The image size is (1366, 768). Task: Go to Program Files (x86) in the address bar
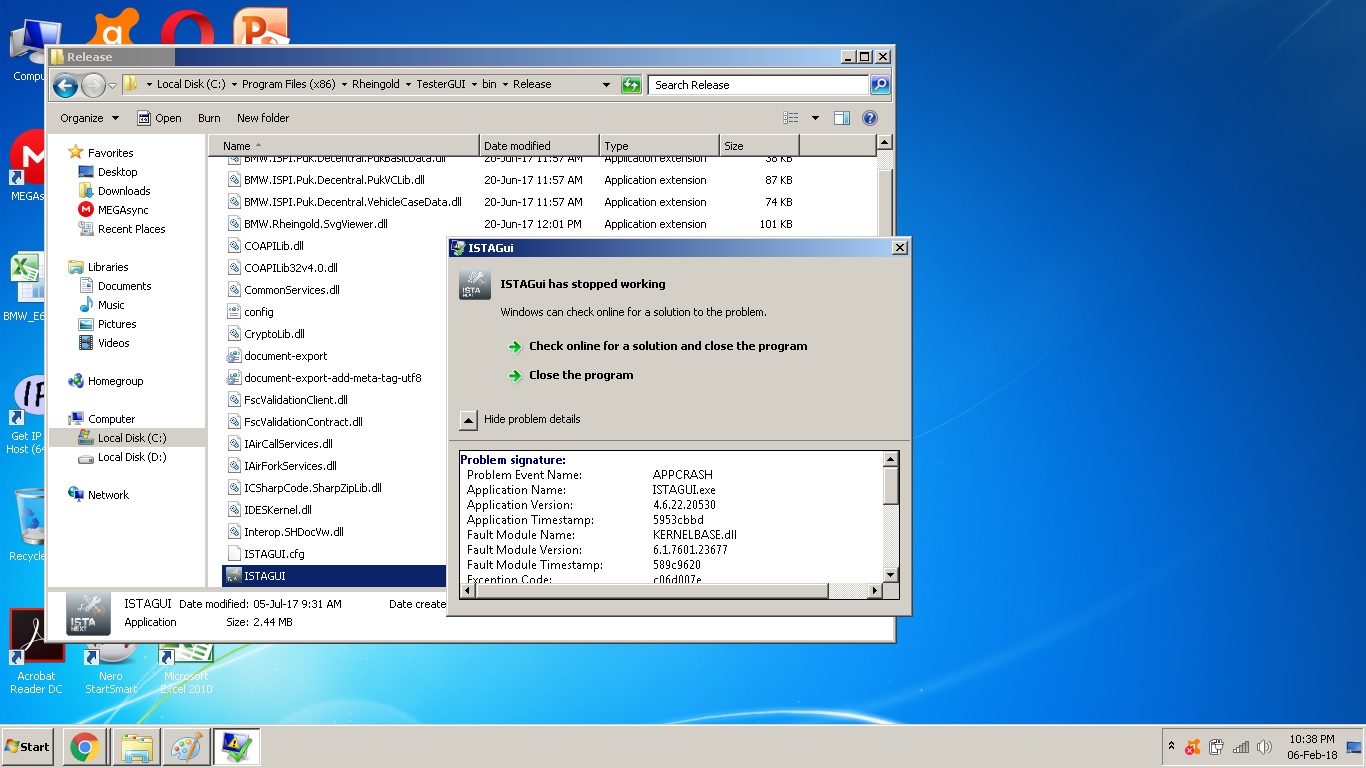[288, 85]
